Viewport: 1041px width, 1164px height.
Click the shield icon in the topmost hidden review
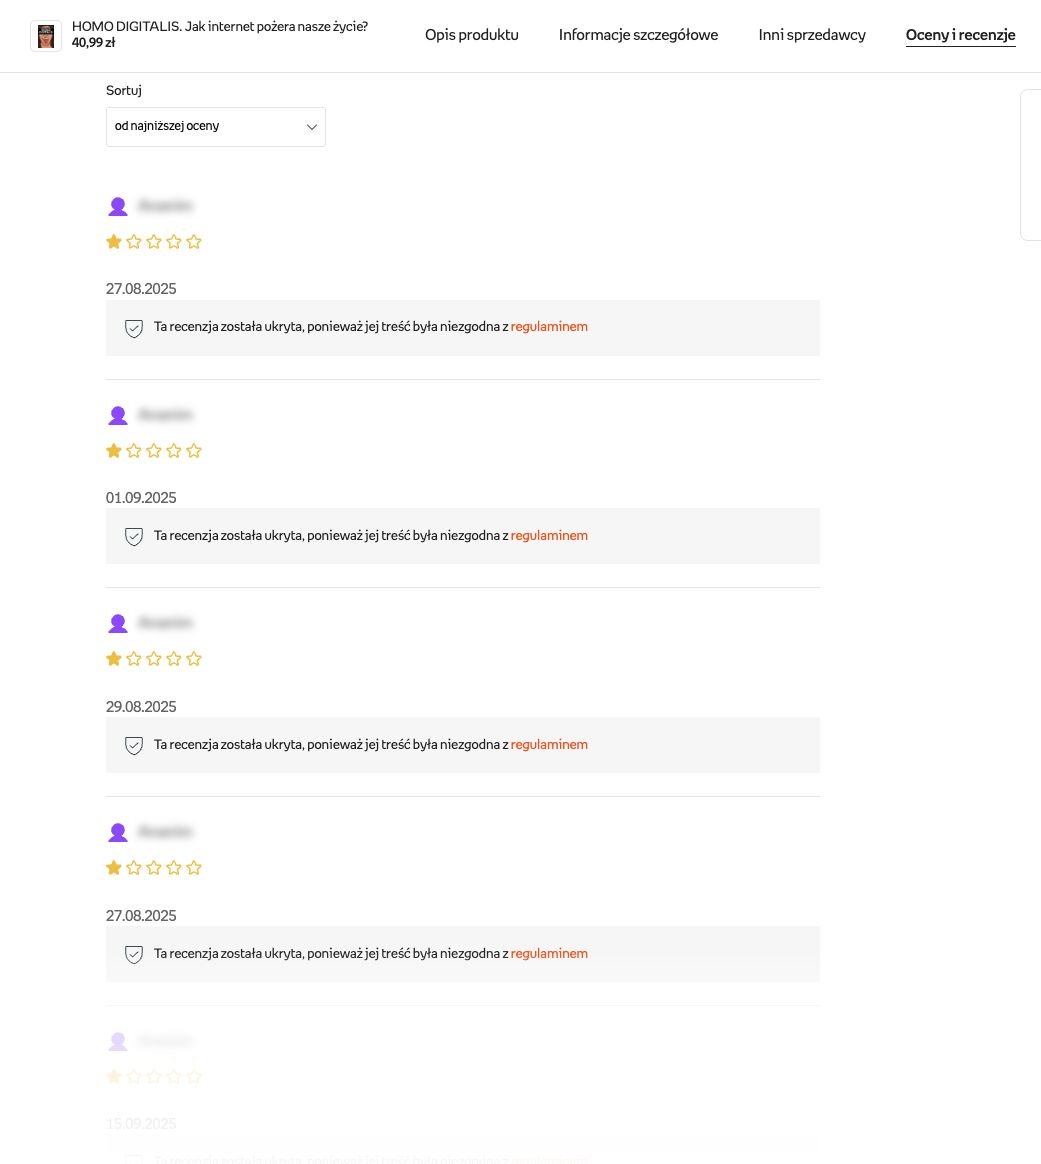pyautogui.click(x=134, y=328)
